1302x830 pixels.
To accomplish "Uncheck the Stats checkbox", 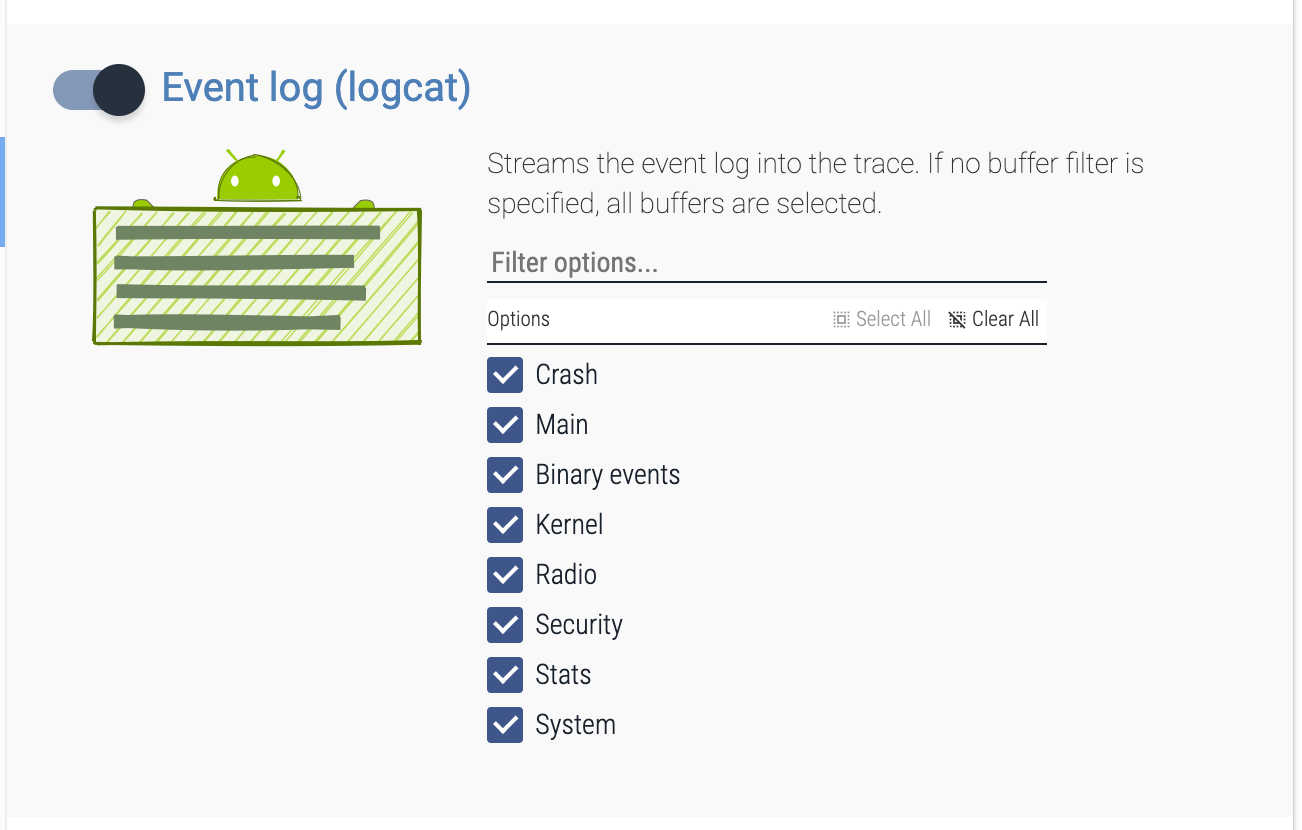I will [505, 675].
